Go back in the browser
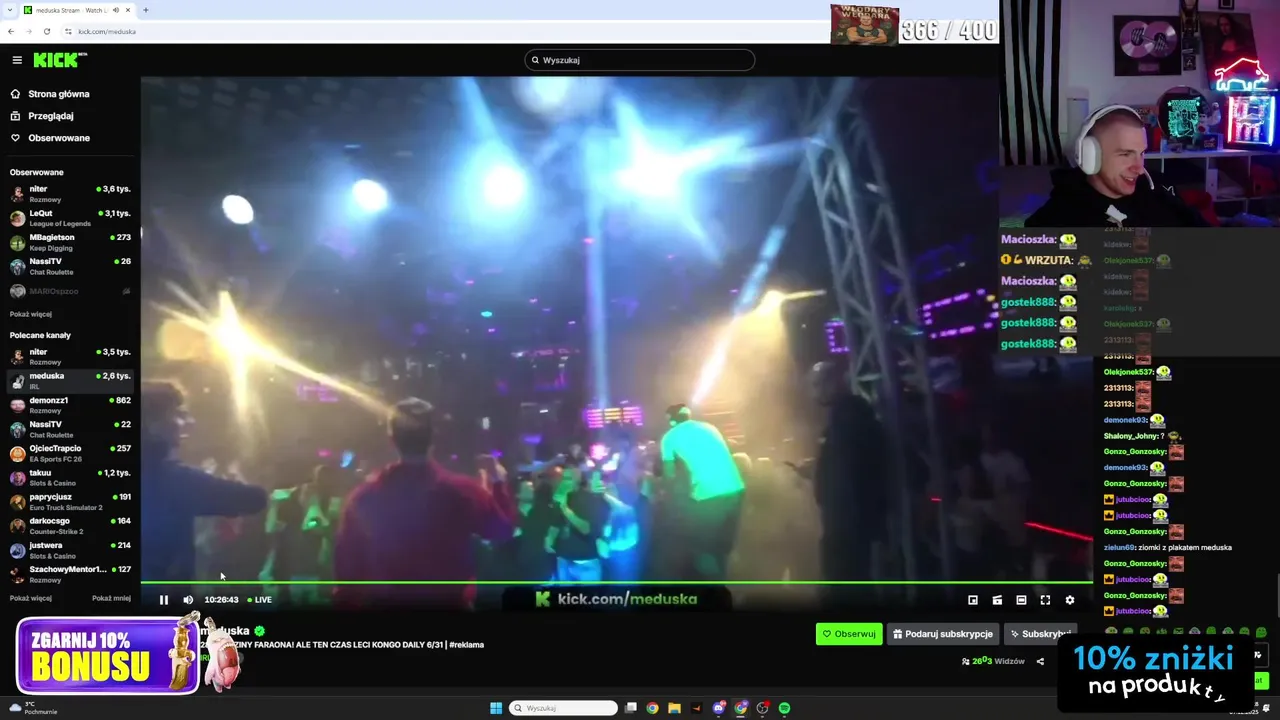This screenshot has width=1280, height=720. click(11, 31)
